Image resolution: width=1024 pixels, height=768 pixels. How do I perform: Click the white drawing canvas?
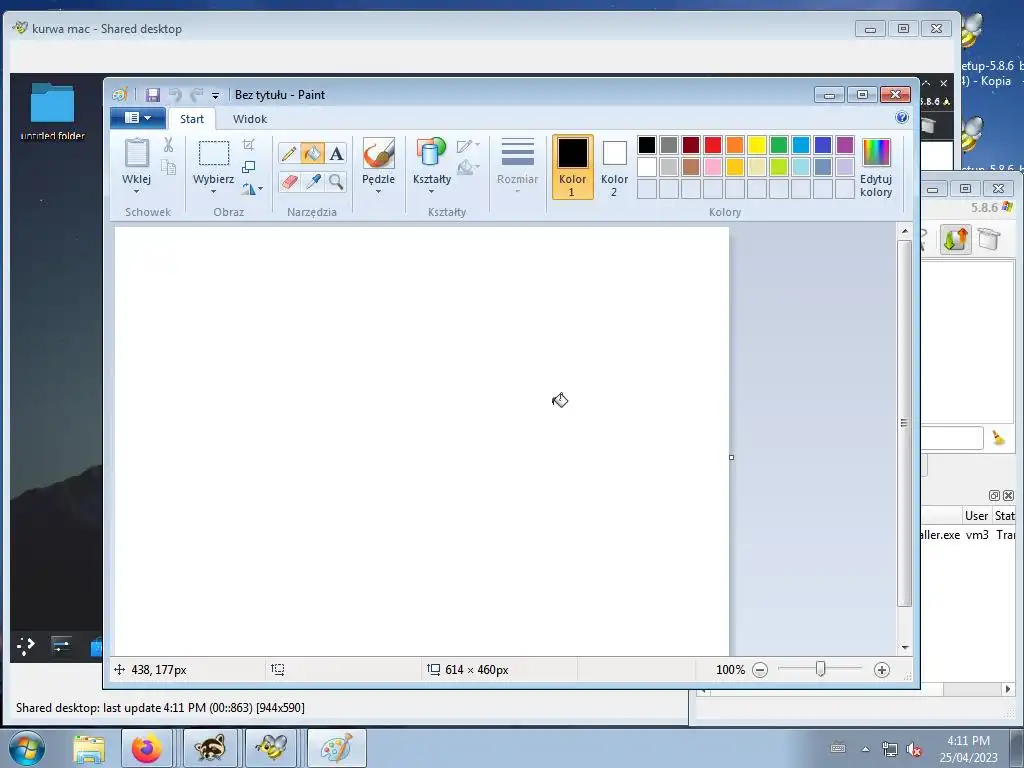pyautogui.click(x=422, y=441)
